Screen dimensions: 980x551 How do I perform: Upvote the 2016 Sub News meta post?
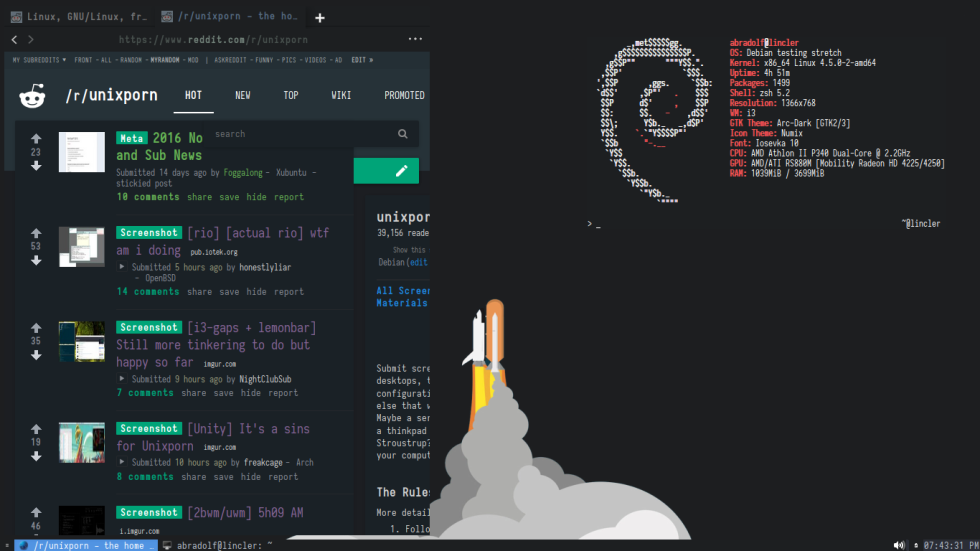[x=36, y=139]
